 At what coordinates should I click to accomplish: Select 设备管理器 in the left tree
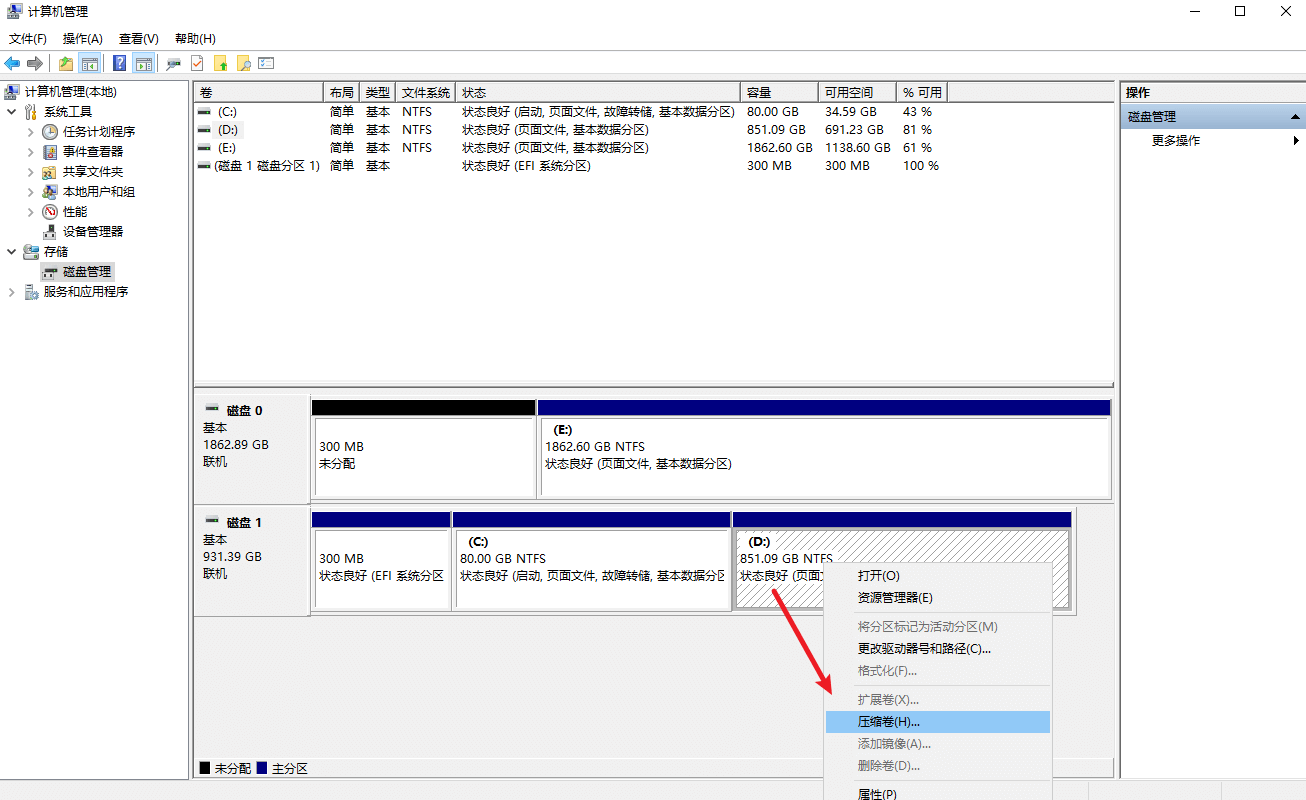pyautogui.click(x=93, y=232)
